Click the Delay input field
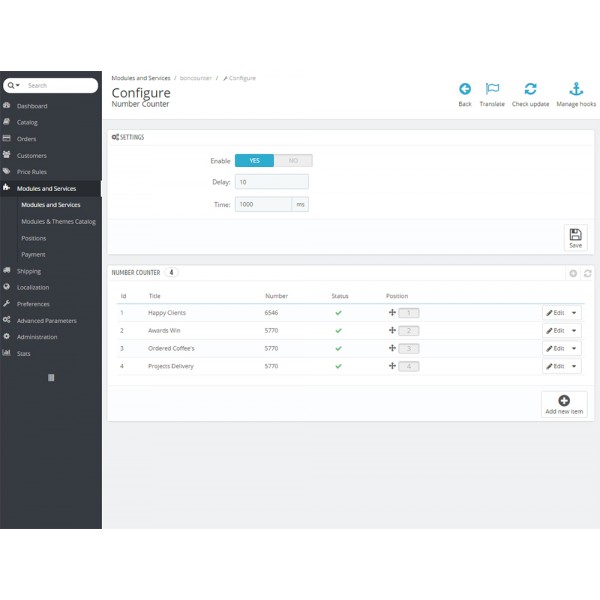600x600 pixels. tap(271, 182)
